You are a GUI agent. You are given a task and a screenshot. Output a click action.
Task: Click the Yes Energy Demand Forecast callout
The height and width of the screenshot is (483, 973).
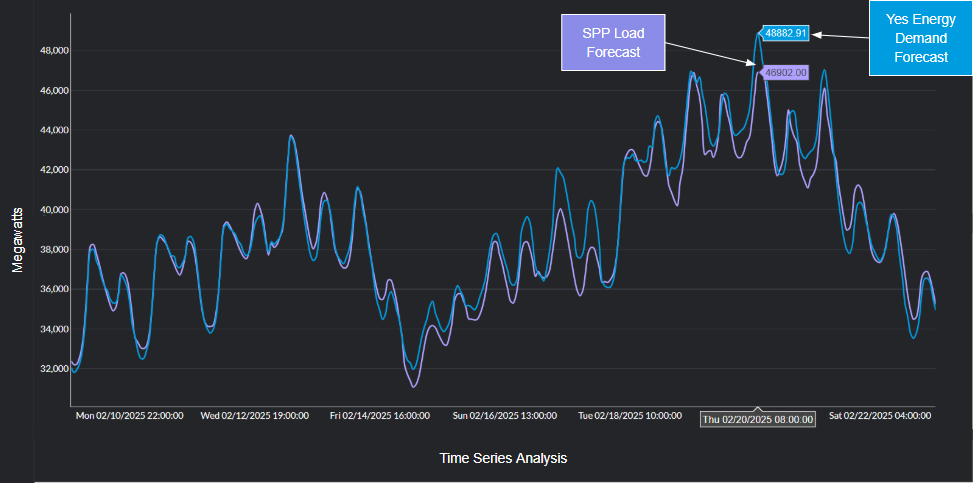point(920,38)
